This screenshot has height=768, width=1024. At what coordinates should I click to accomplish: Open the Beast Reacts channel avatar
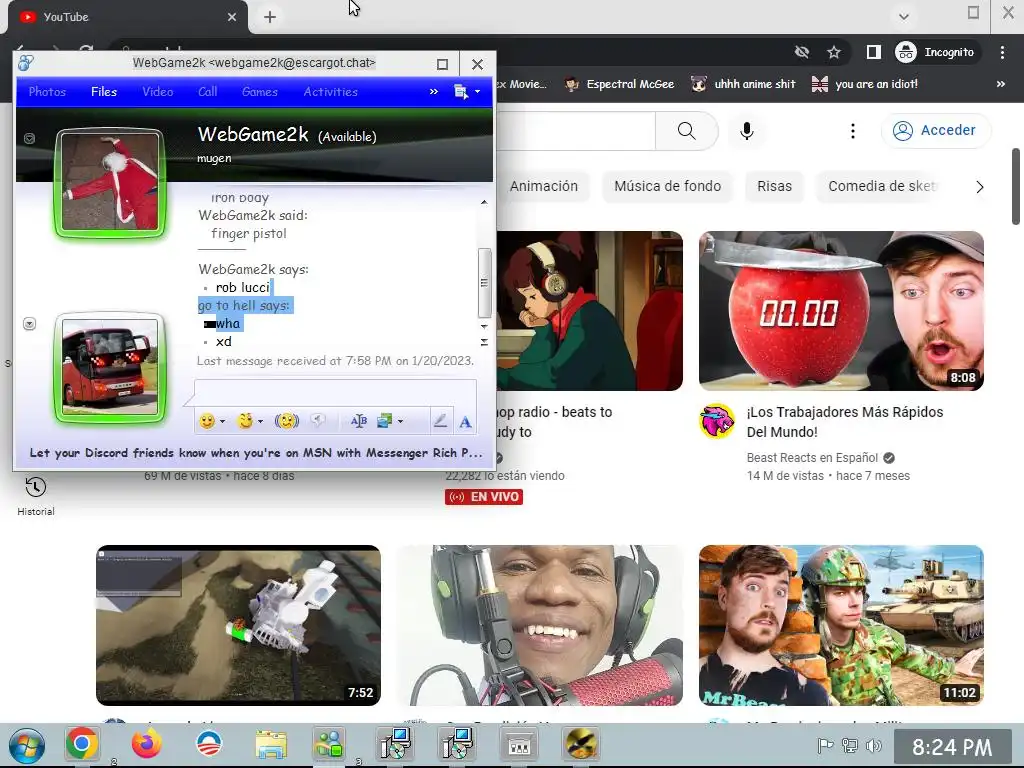tap(717, 421)
